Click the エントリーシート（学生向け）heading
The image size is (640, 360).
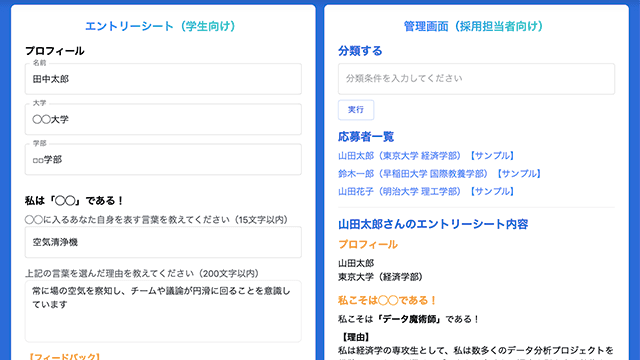[x=160, y=26]
